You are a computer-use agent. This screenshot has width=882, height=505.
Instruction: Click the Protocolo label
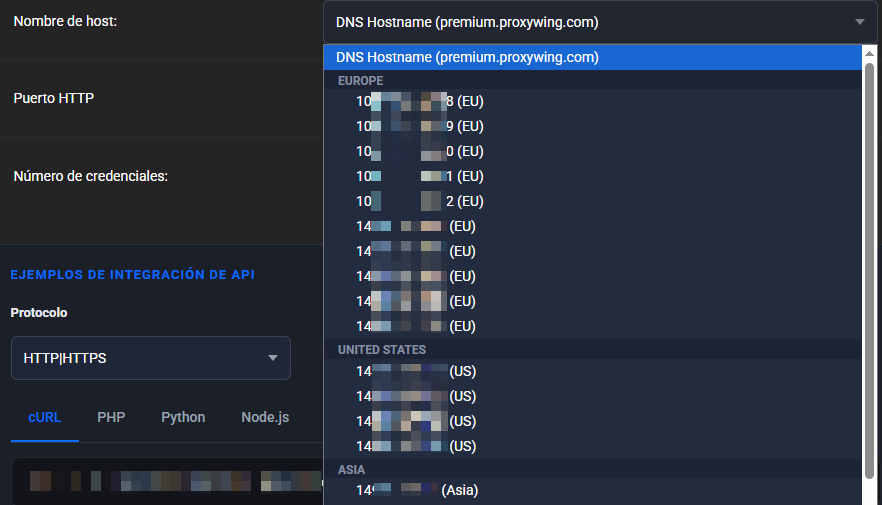tap(39, 313)
